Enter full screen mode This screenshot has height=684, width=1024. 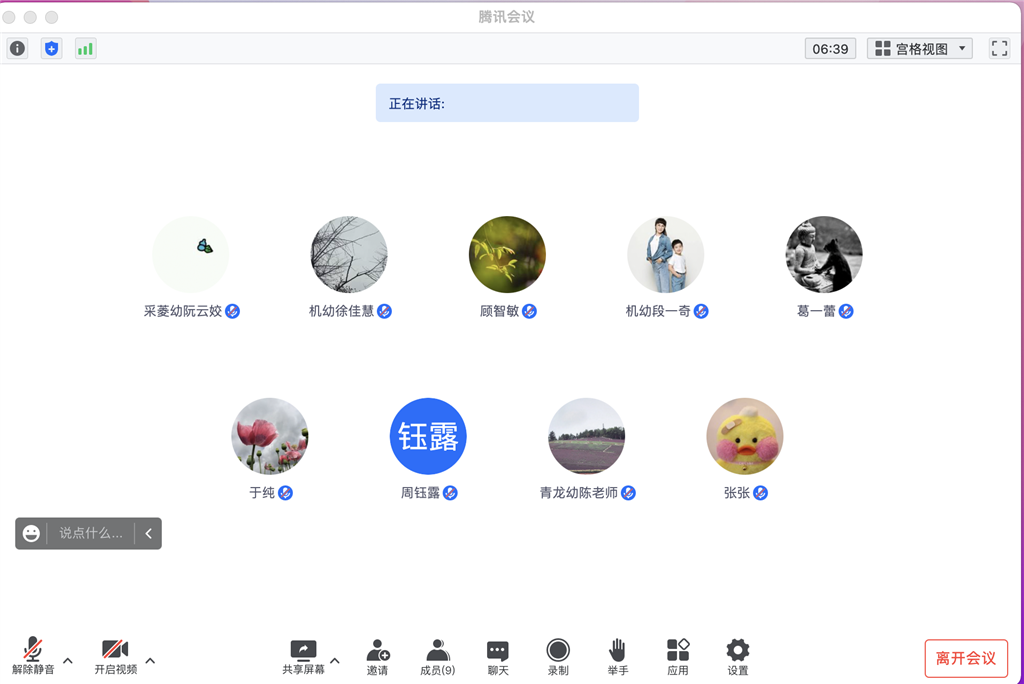998,48
